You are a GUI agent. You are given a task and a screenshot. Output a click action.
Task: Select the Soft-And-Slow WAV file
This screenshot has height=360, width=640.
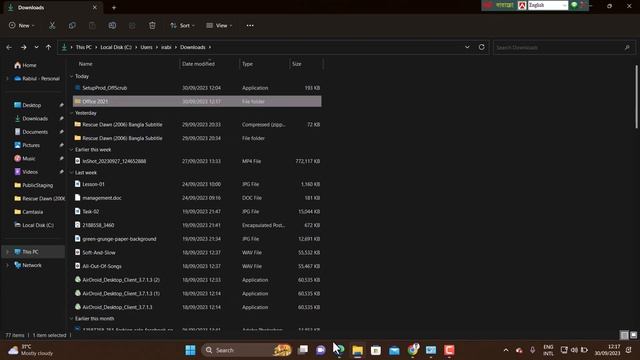(197, 253)
